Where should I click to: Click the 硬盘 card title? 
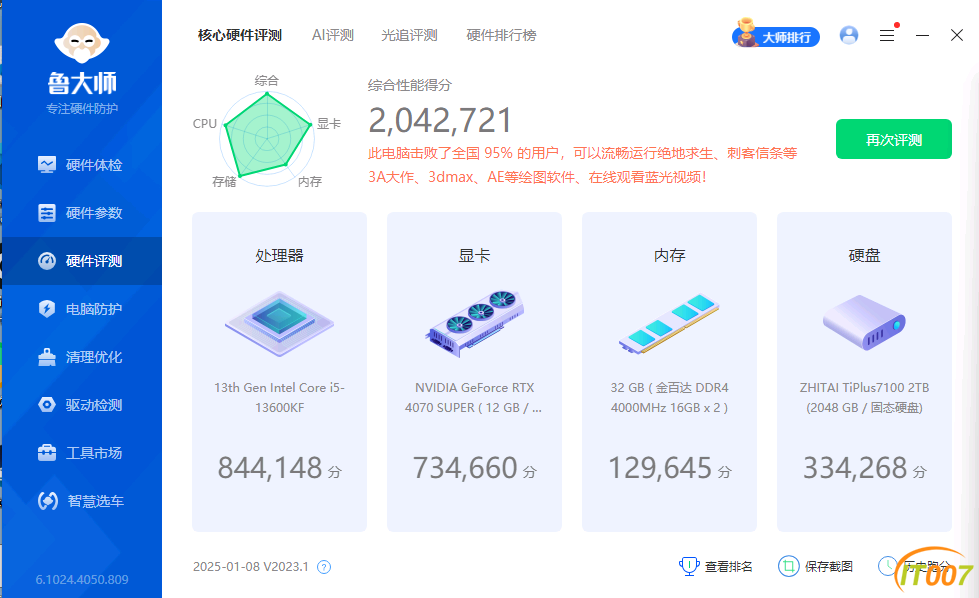point(864,255)
